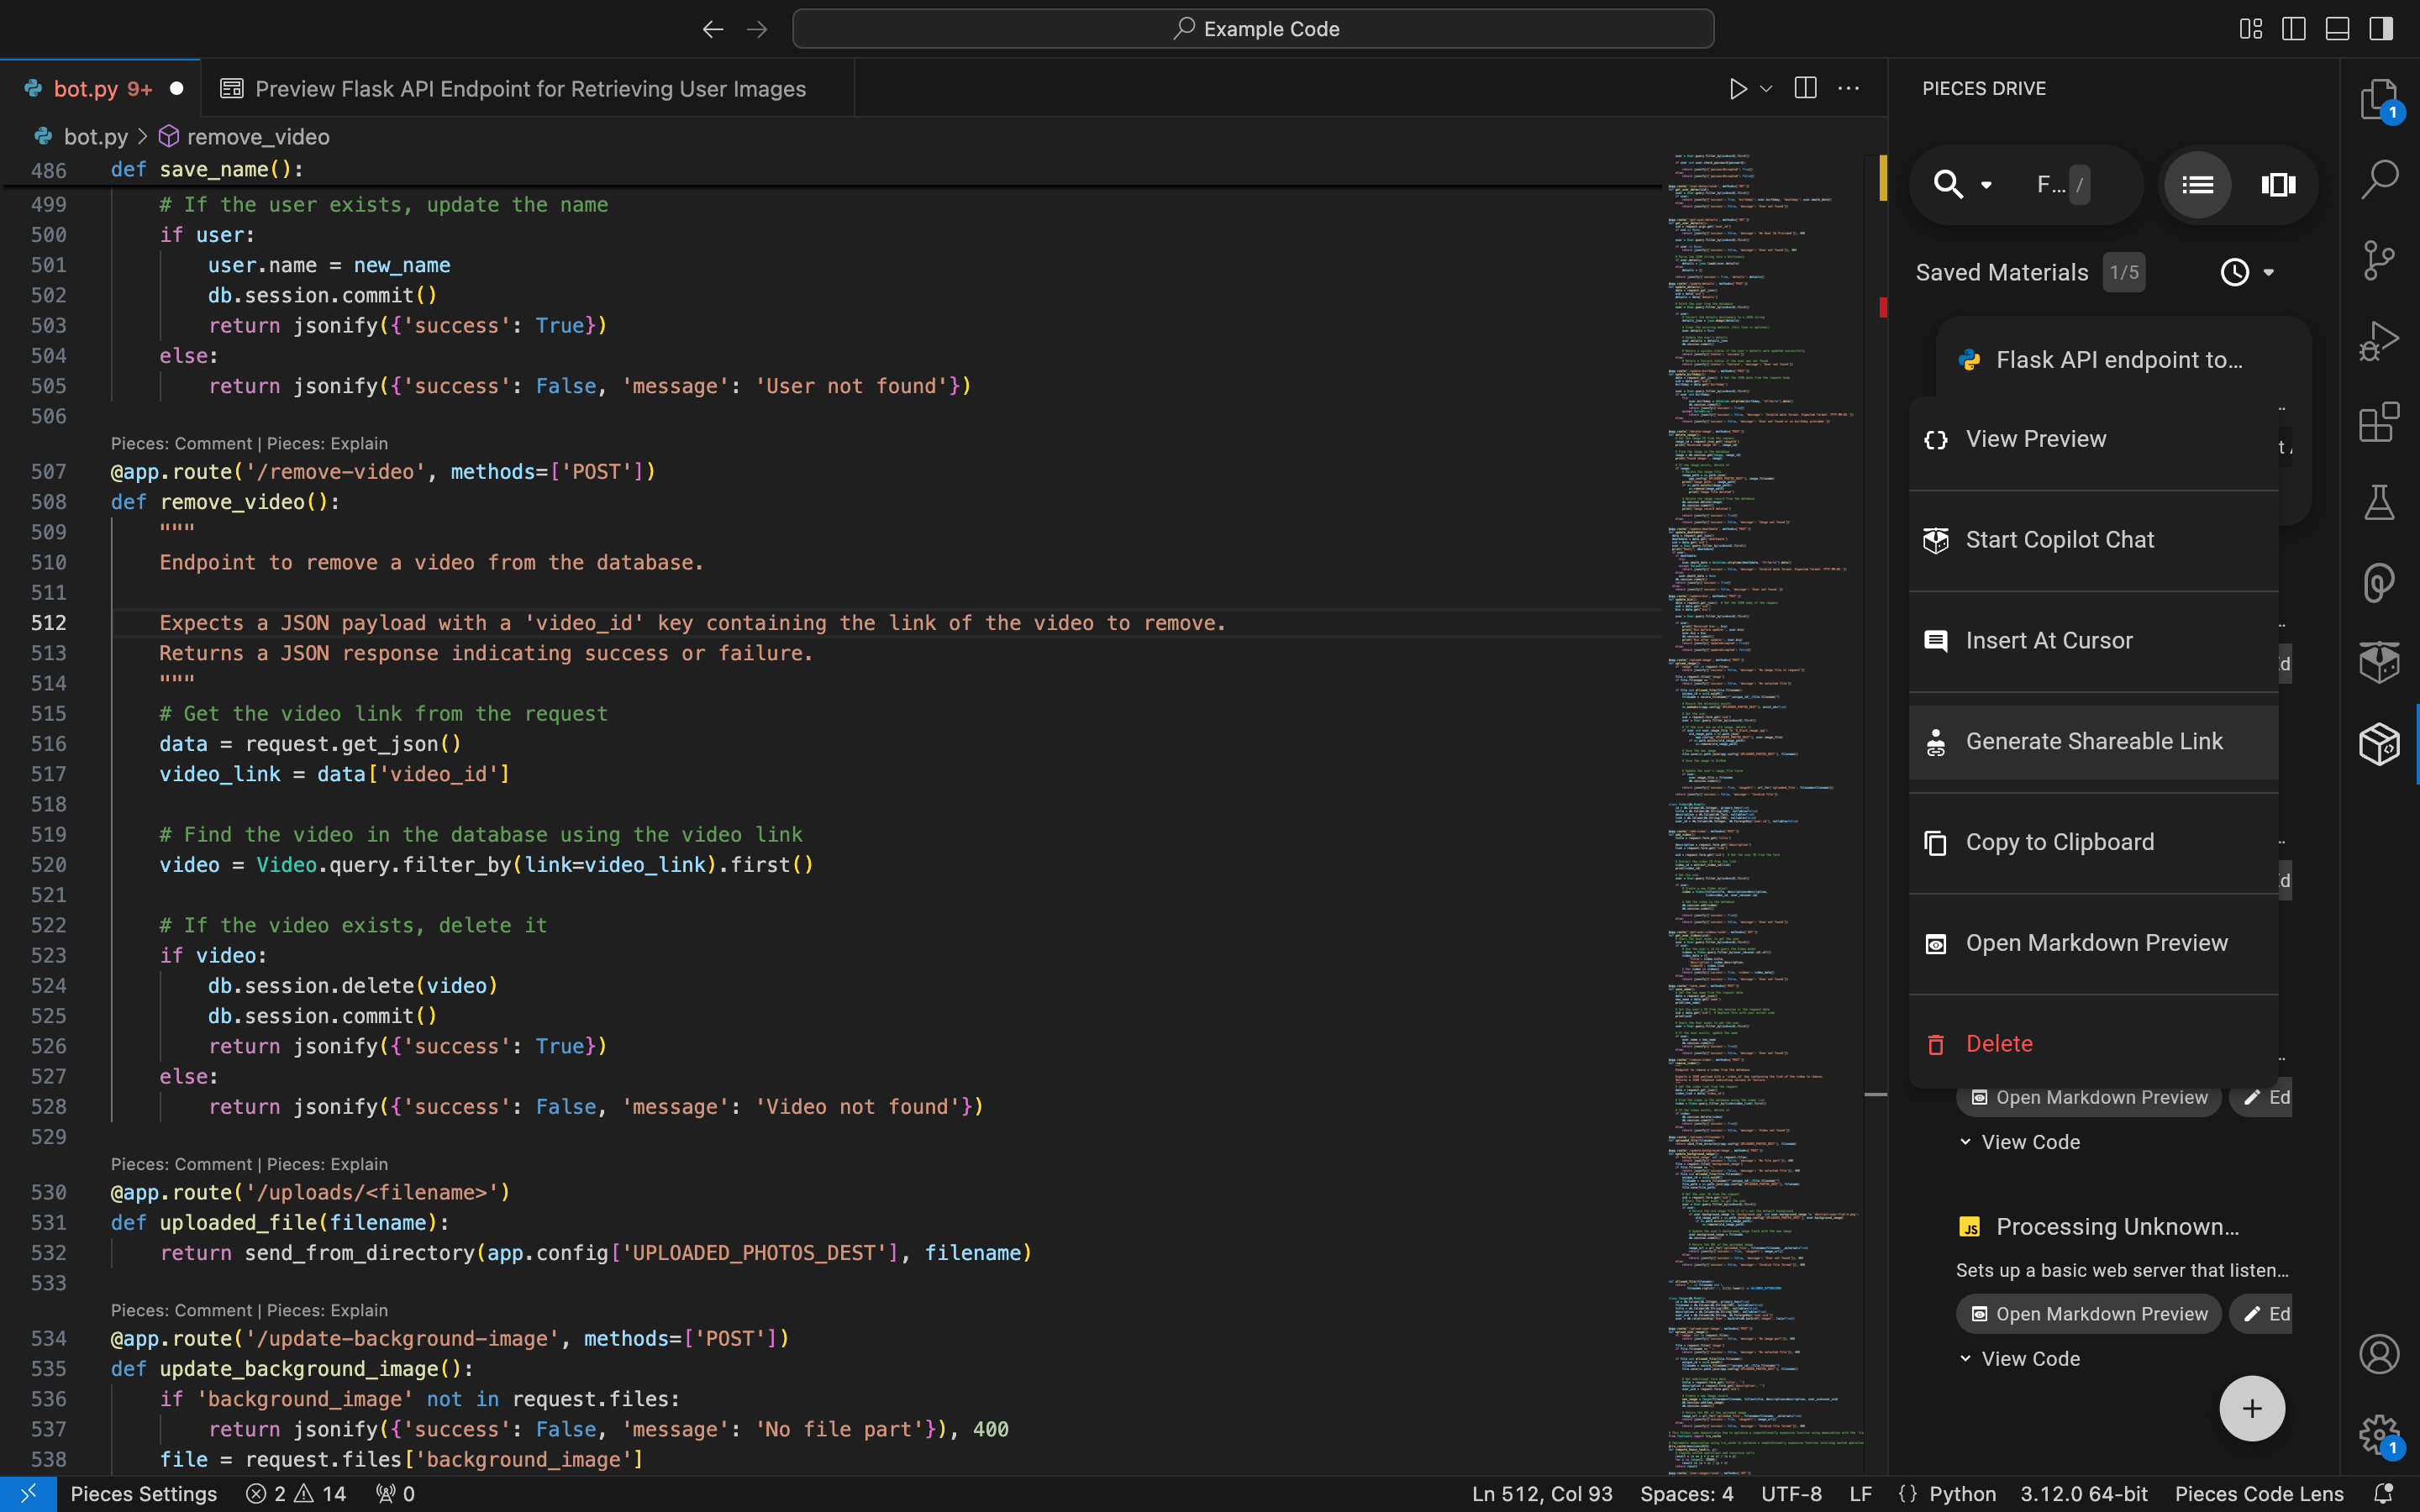Toggle the Primary Side Bar
Screen dimensions: 2420x1512
[x=2294, y=29]
